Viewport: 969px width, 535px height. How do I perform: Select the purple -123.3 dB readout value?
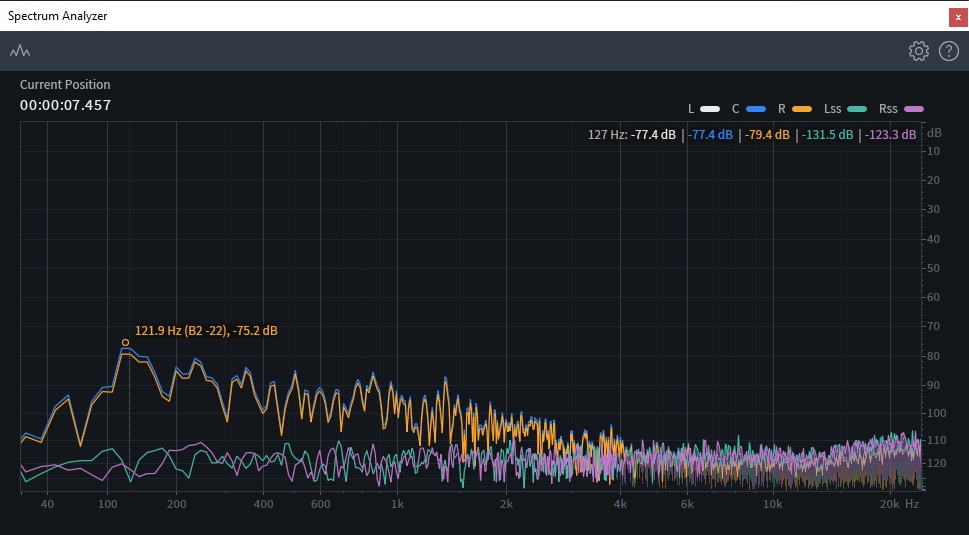[890, 134]
